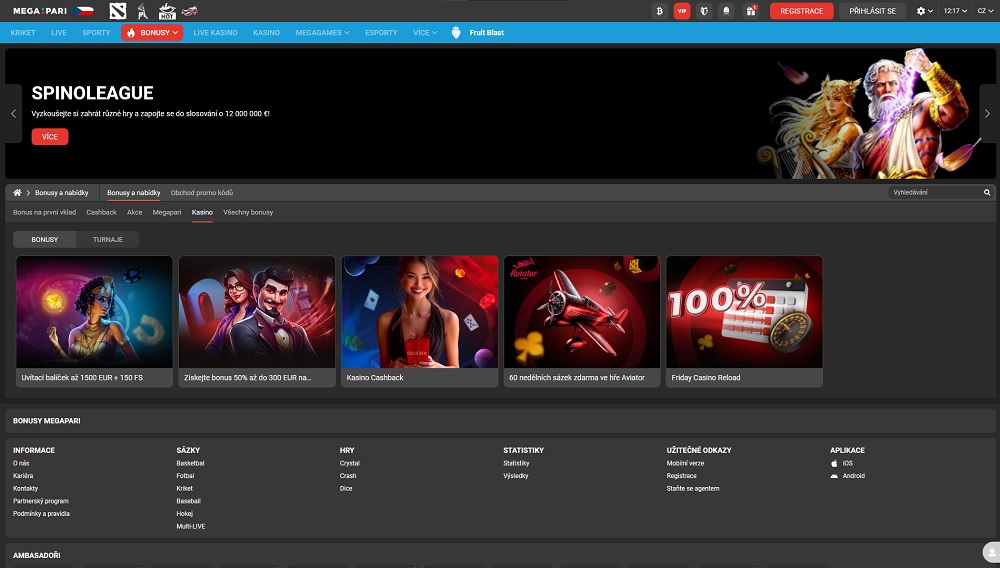
Task: Click the PŘIHLÁSIT SE button
Action: (872, 11)
